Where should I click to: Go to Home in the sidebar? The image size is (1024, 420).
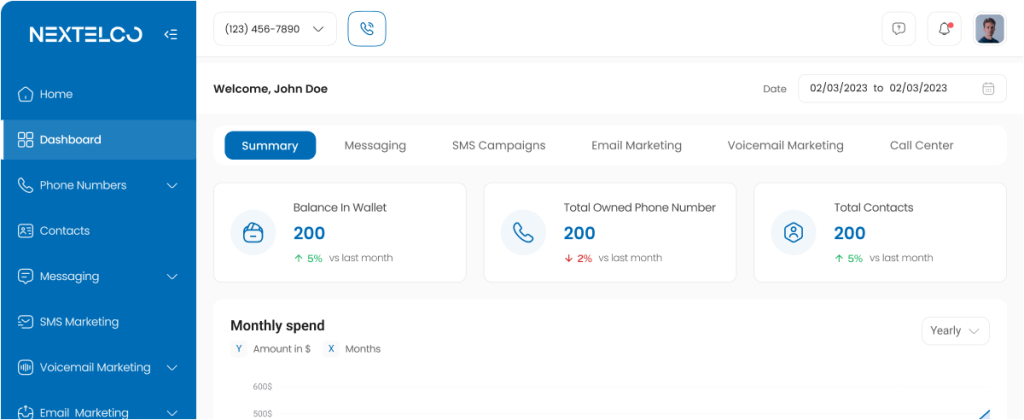56,94
